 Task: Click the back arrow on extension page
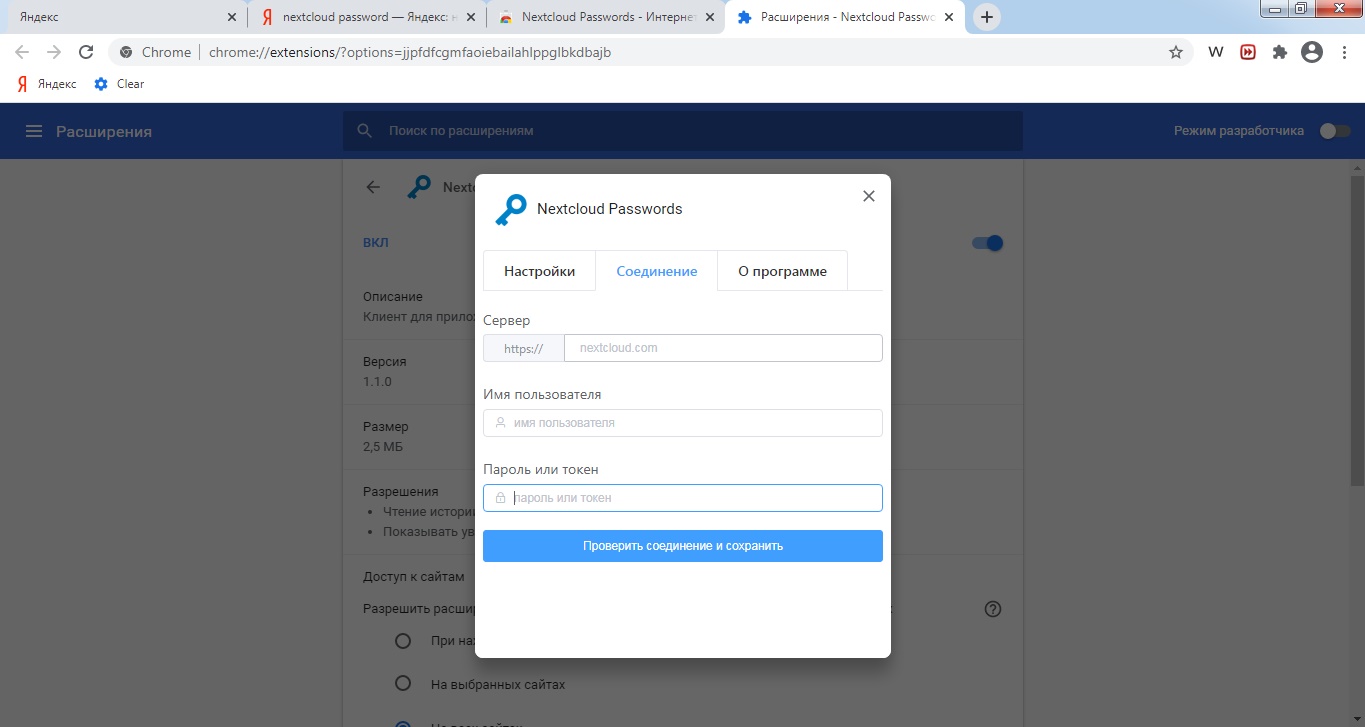point(372,187)
